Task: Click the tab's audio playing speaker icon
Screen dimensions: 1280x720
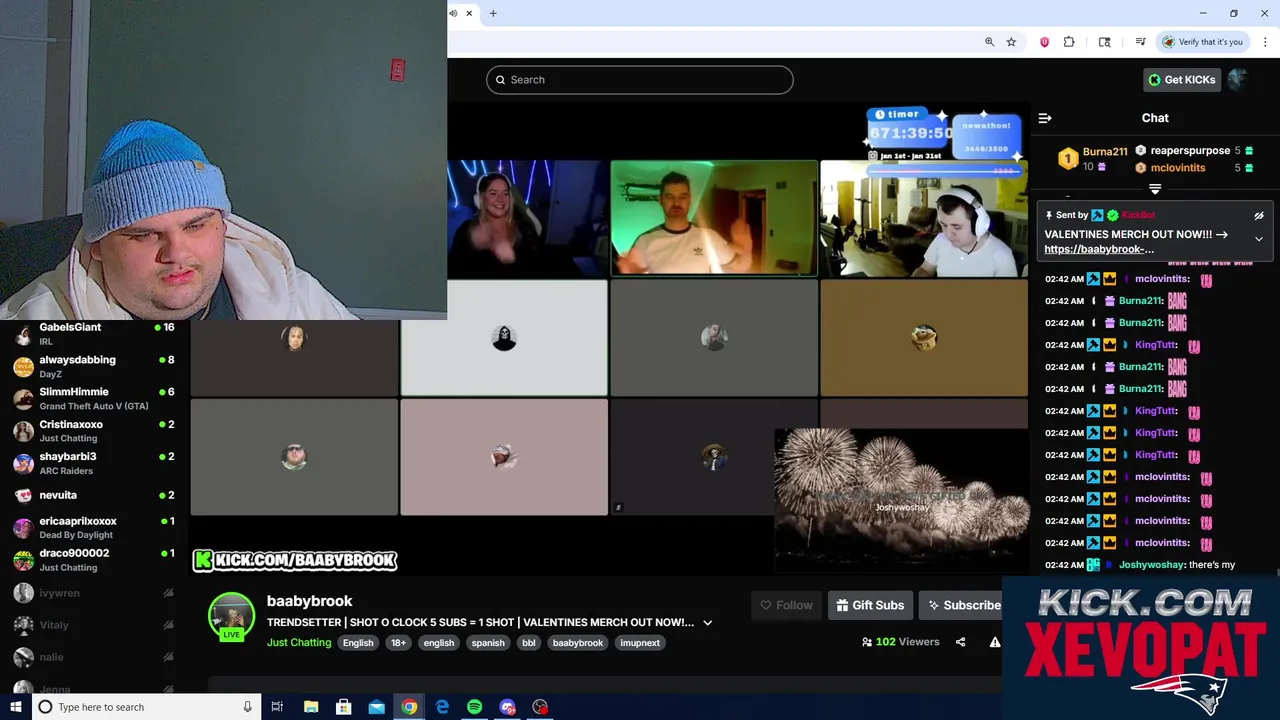Action: click(x=453, y=13)
